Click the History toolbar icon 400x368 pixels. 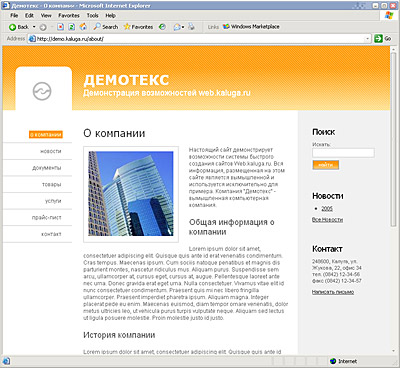[162, 27]
